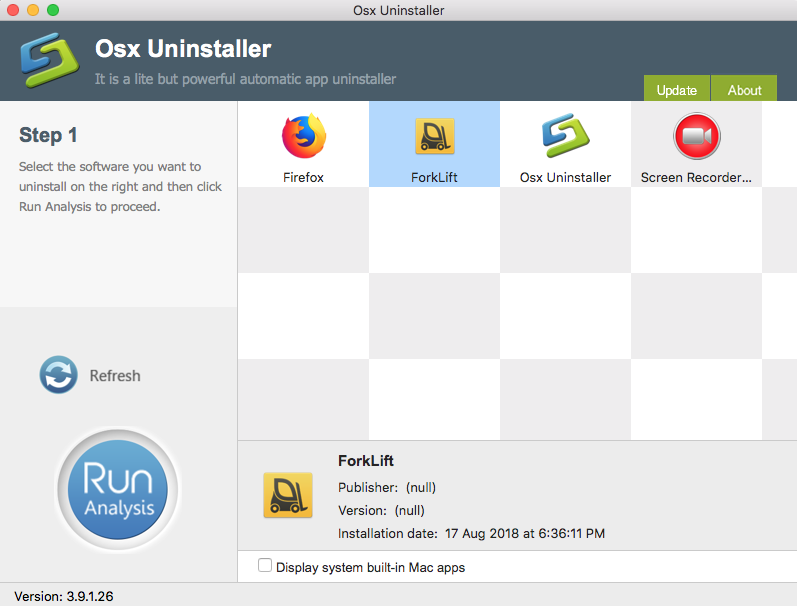Image resolution: width=797 pixels, height=606 pixels.
Task: Select the Osx Uninstaller app icon in the grid
Action: click(565, 135)
